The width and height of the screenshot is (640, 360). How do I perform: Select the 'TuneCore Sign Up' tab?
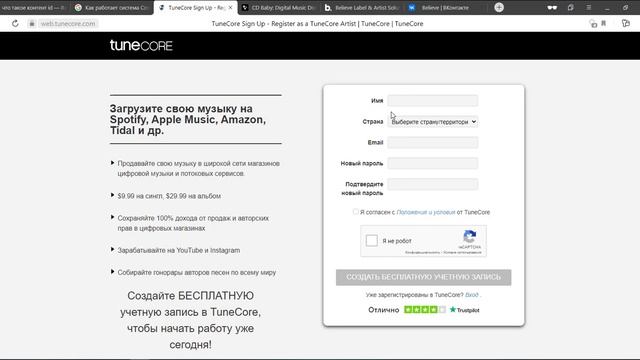click(196, 8)
